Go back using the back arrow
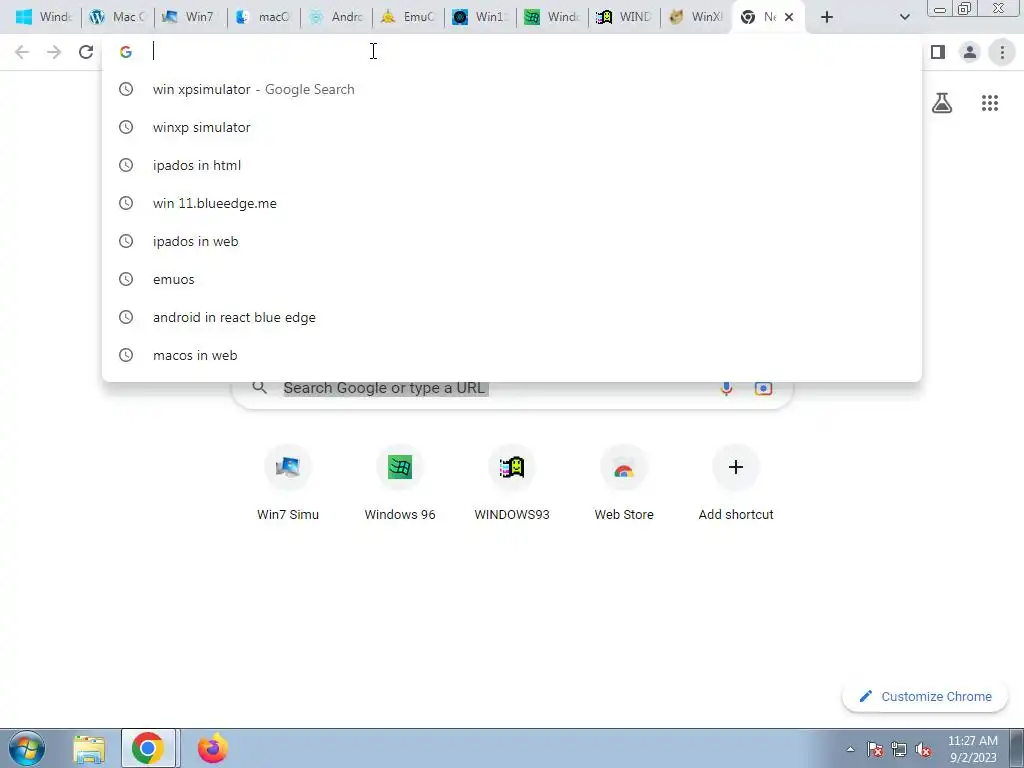The height and width of the screenshot is (768, 1024). (22, 52)
